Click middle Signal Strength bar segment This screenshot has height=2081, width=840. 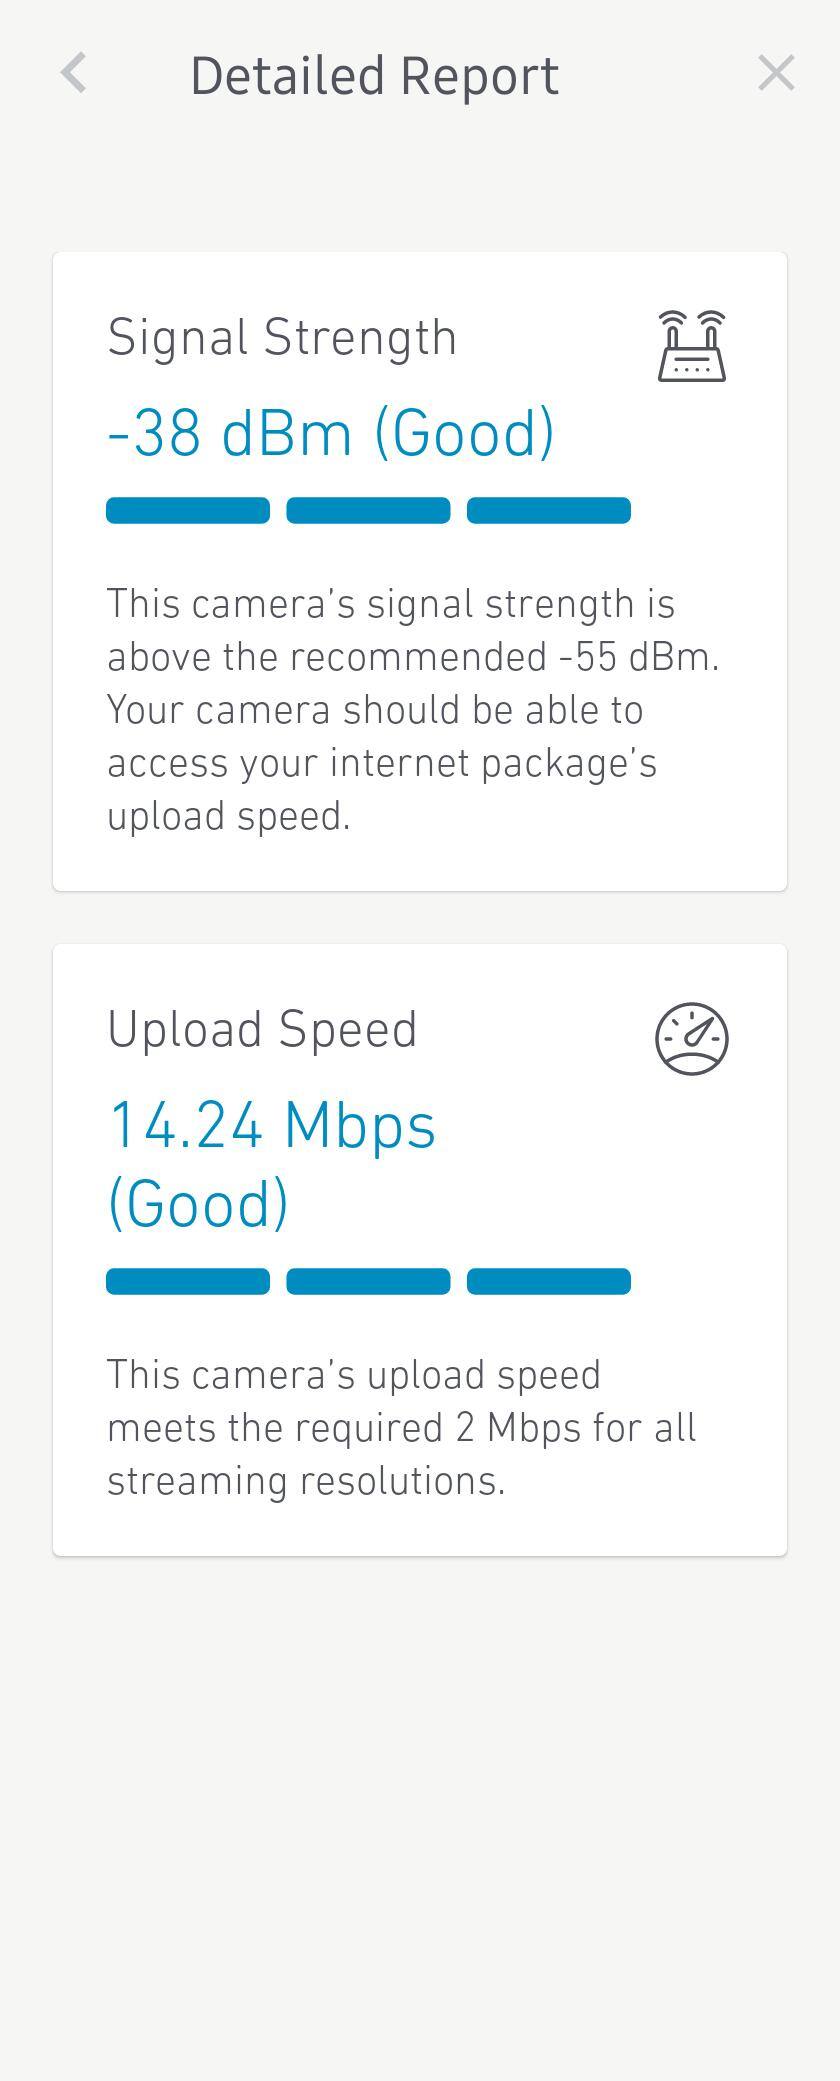coord(368,510)
